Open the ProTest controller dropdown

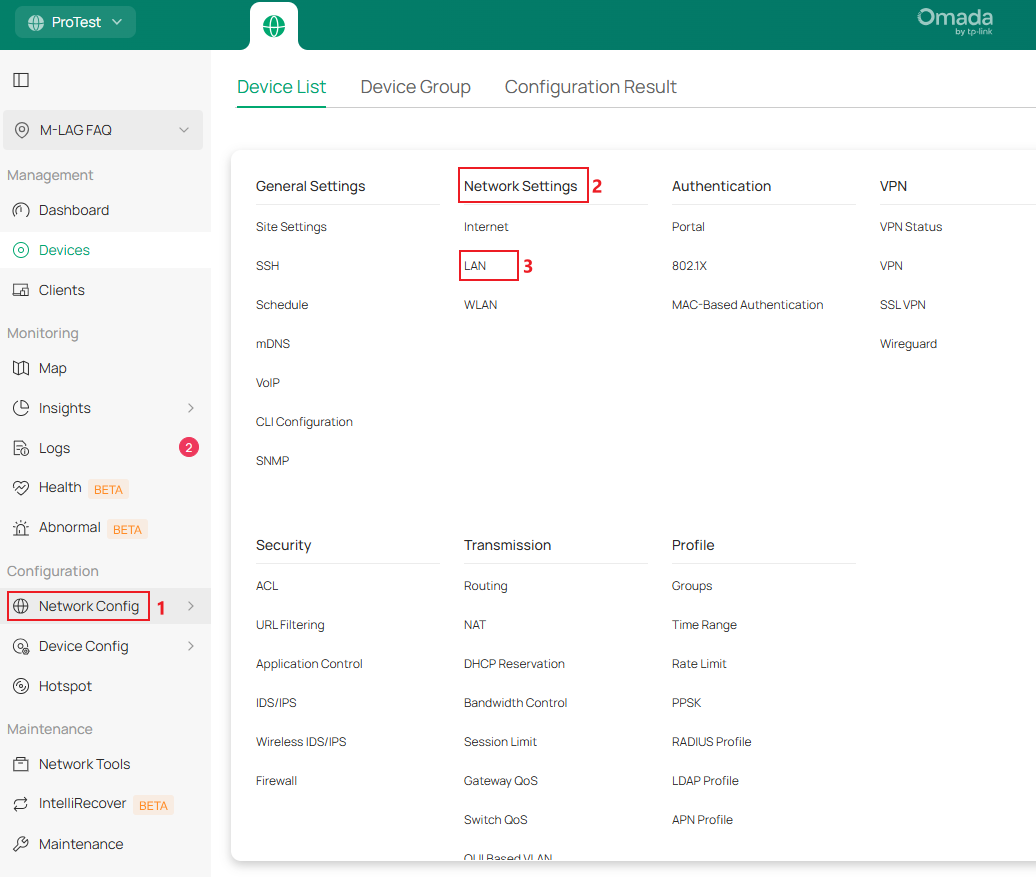pyautogui.click(x=75, y=21)
